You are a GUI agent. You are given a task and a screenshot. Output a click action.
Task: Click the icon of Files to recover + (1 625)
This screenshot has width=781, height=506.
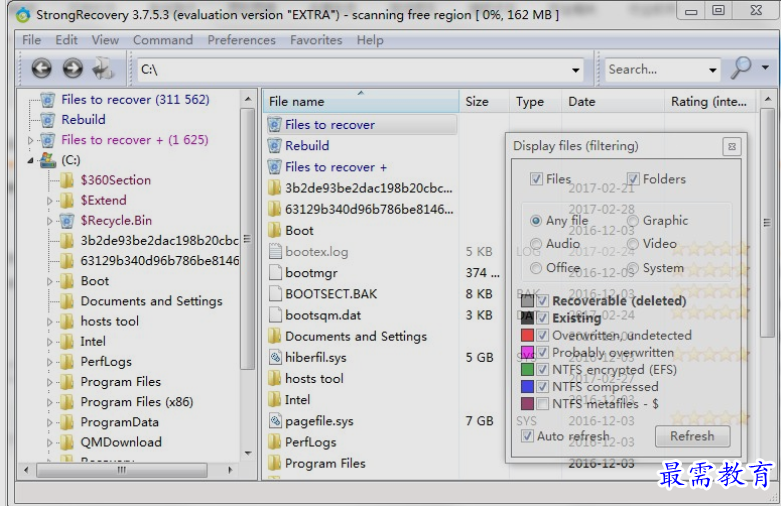(48, 140)
